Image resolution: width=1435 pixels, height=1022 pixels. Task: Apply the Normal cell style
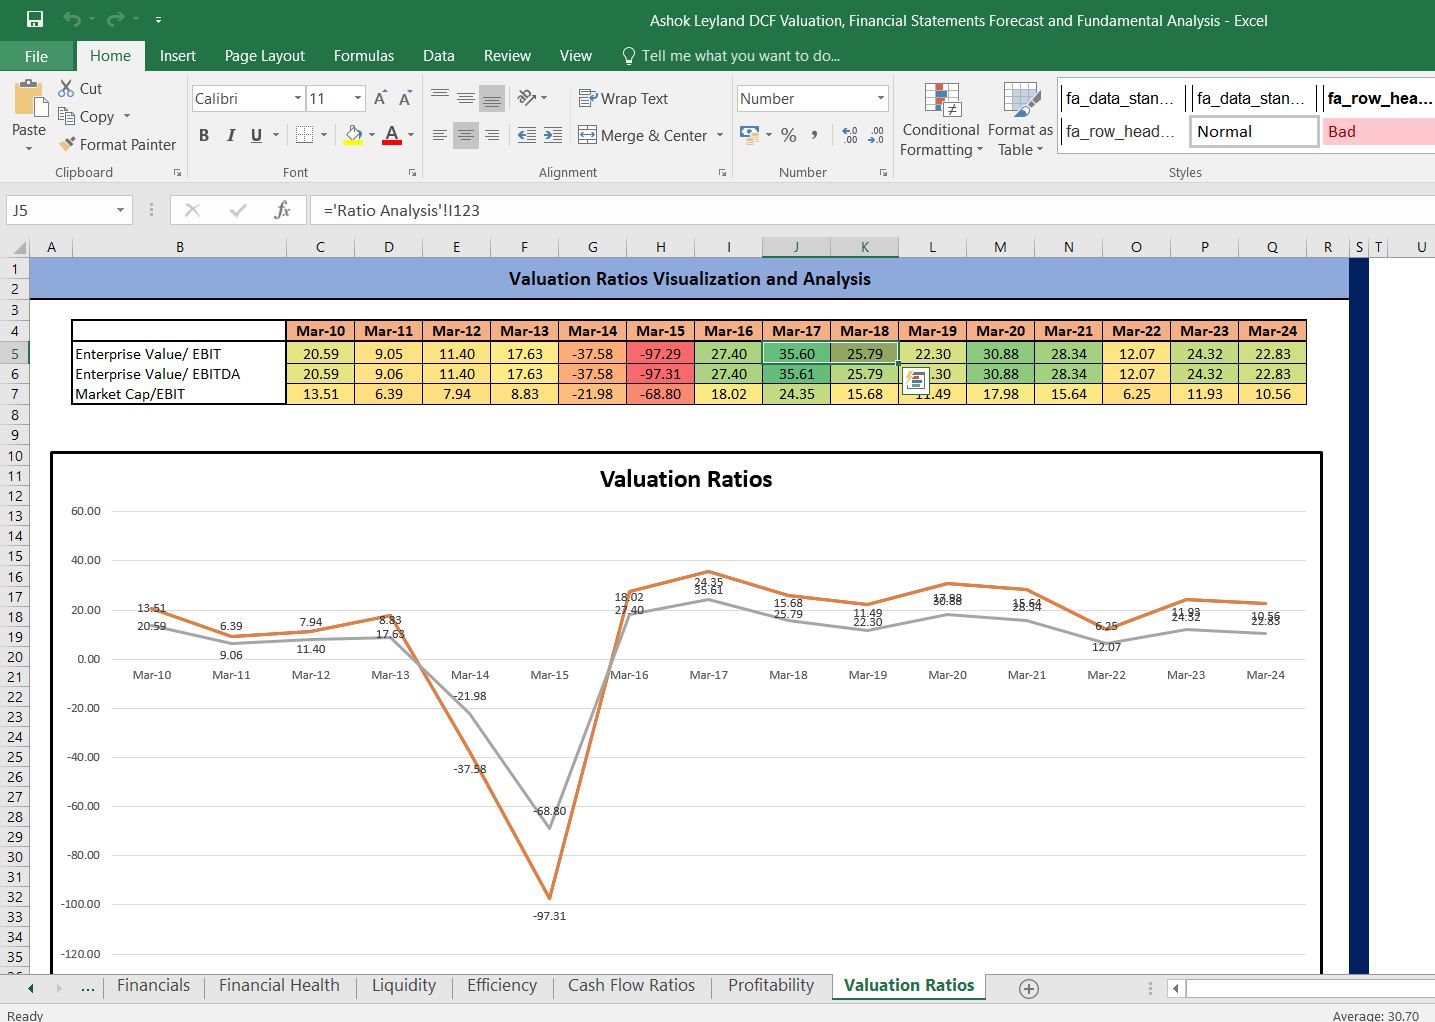coord(1254,132)
